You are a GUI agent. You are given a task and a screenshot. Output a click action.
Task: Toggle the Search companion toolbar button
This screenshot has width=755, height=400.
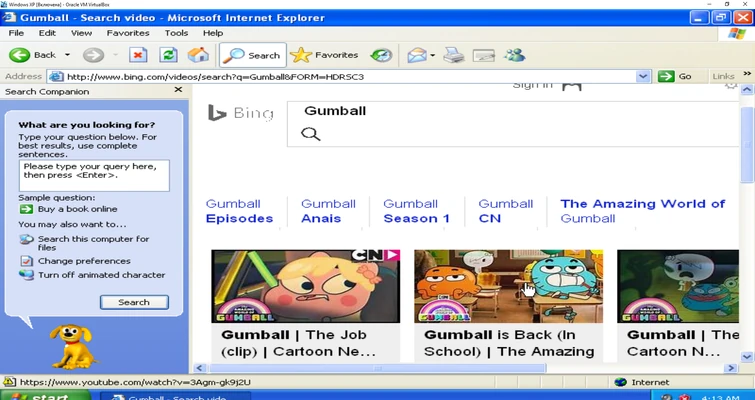point(253,55)
